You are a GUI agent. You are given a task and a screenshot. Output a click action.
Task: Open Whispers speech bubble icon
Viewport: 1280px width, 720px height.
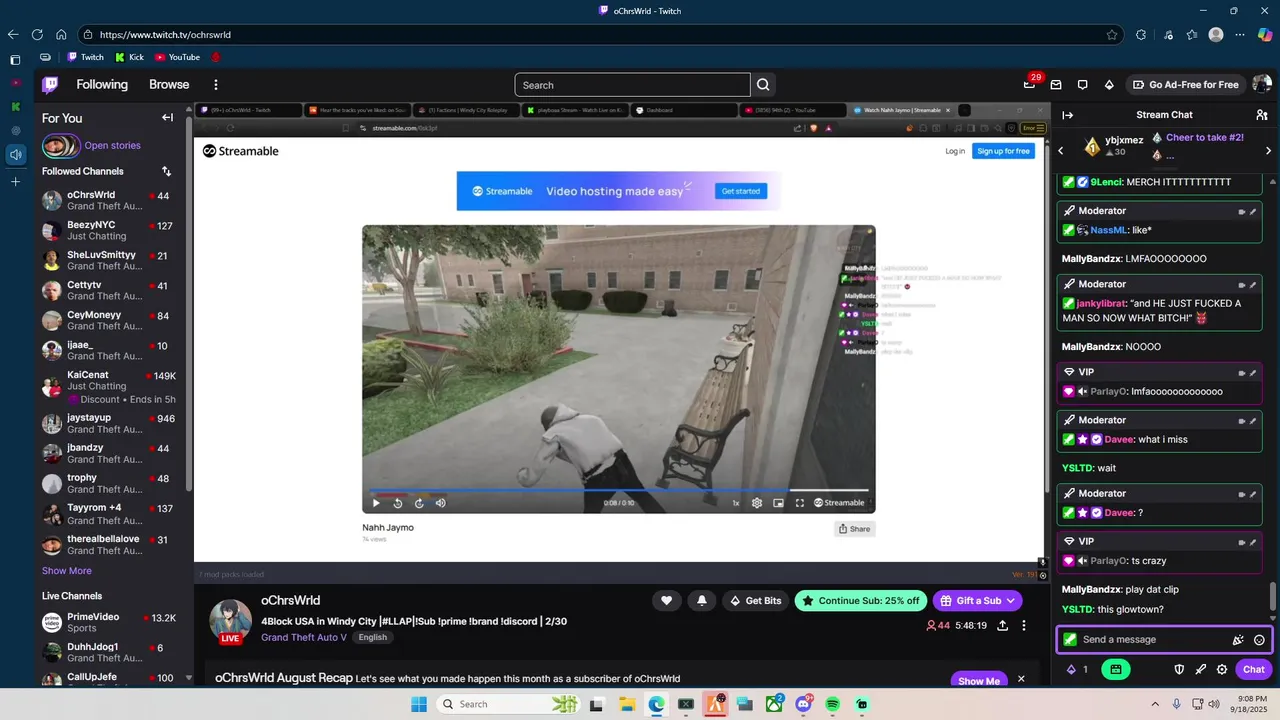[x=1082, y=85]
